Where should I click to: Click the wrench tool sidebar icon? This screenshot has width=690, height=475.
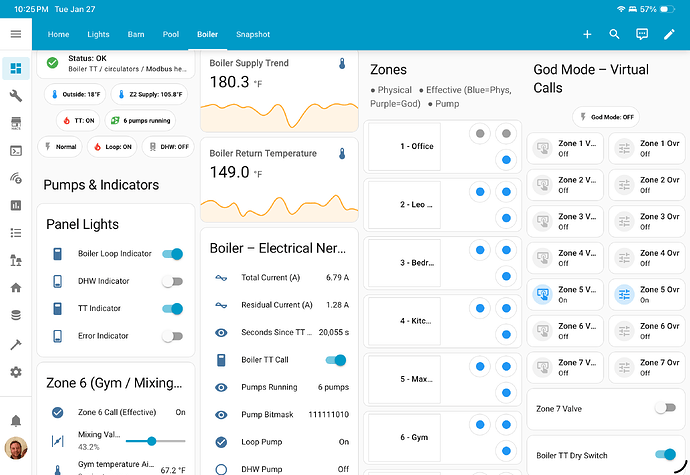coord(16,96)
